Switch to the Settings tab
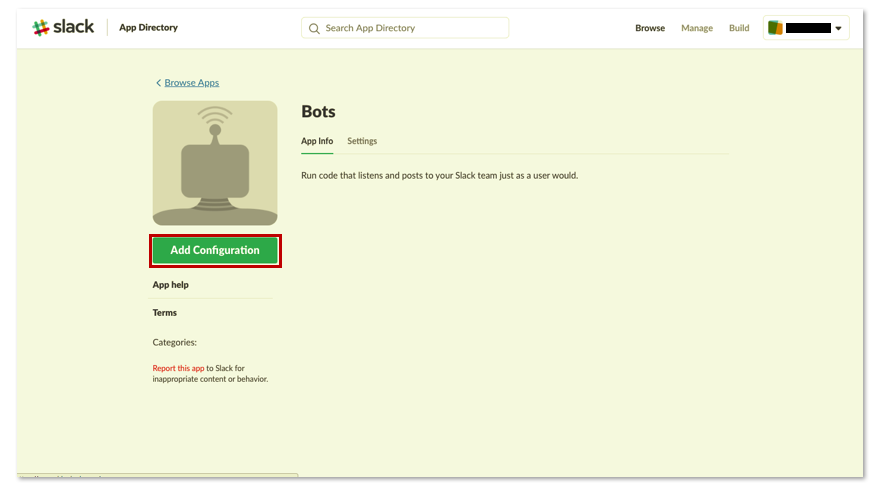The image size is (874, 489). click(362, 141)
